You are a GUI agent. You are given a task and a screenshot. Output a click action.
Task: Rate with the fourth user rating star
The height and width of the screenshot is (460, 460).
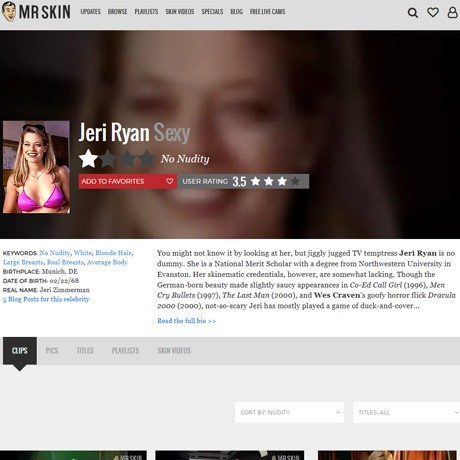[x=295, y=181]
